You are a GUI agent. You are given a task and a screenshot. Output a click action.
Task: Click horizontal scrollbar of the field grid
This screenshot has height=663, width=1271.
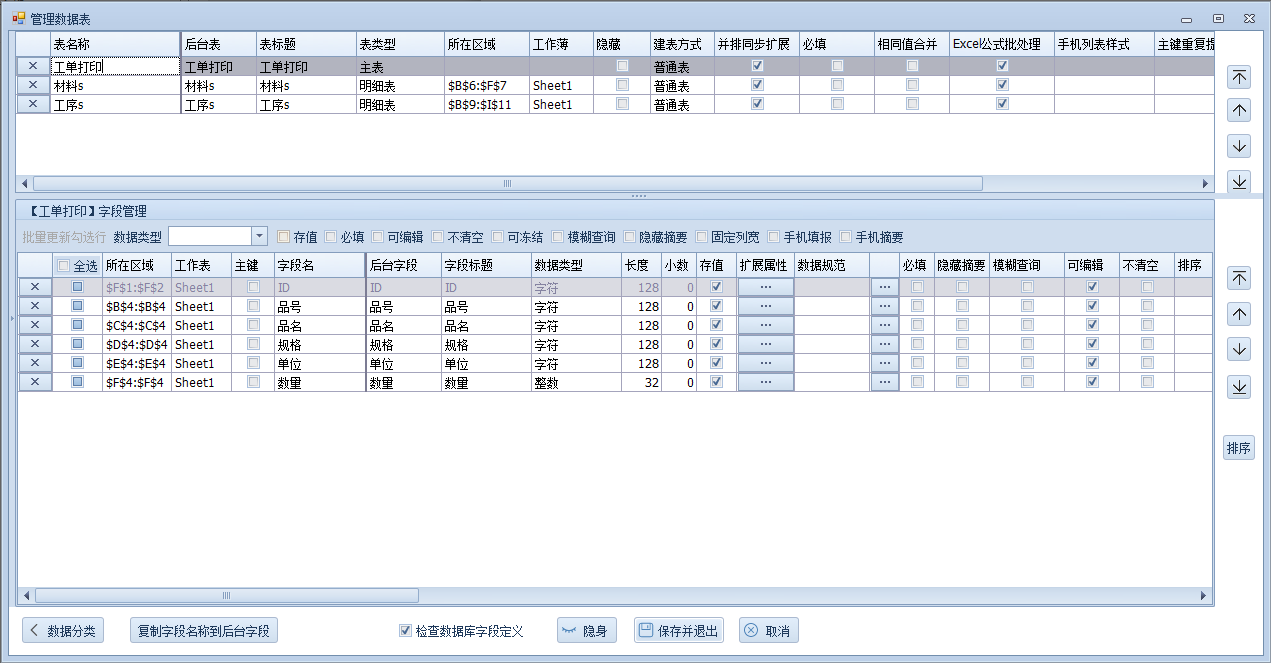(226, 596)
